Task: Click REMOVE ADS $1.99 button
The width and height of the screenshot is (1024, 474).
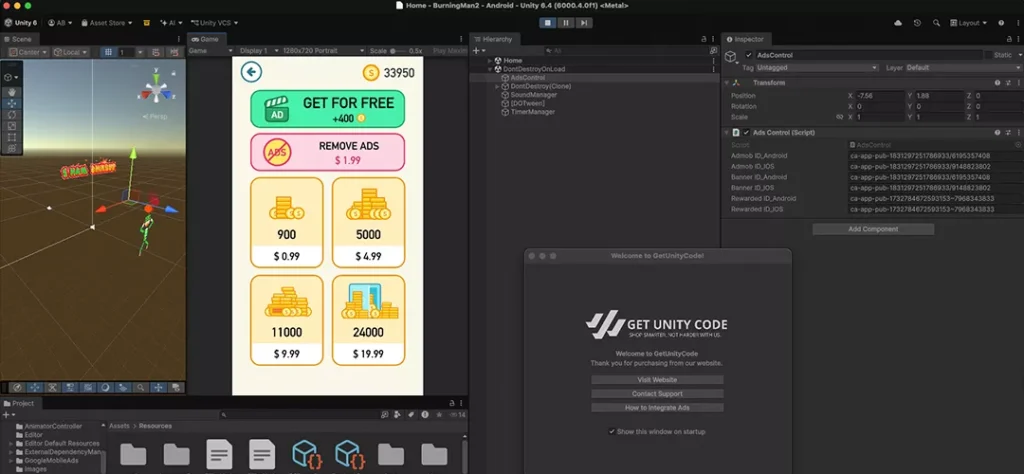Action: point(328,152)
